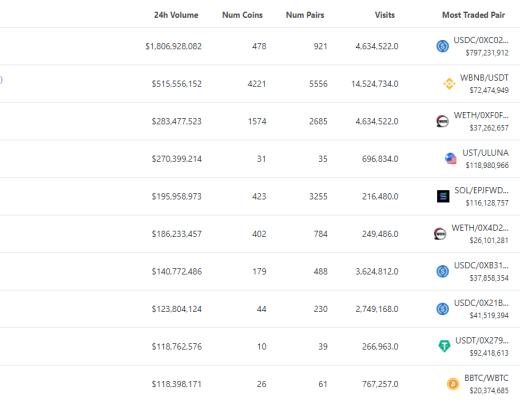Click the UST flag icon beside UST/ULUNA
The width and height of the screenshot is (520, 400).
[451, 159]
